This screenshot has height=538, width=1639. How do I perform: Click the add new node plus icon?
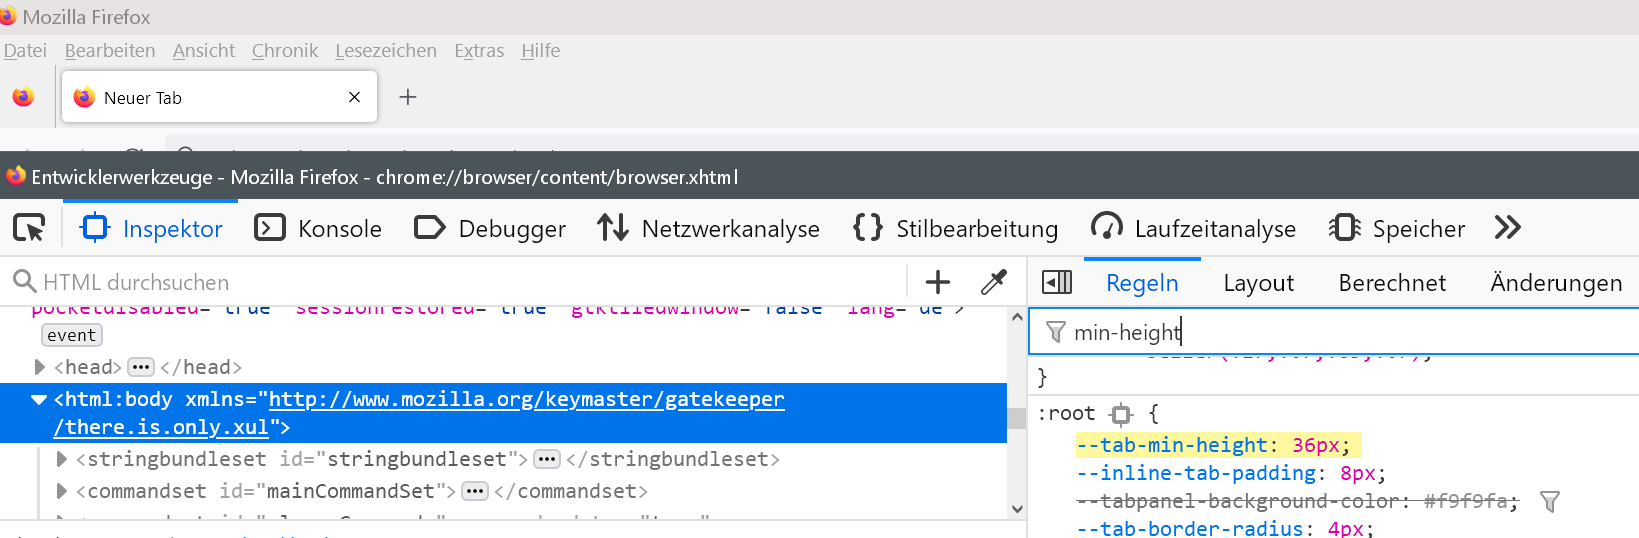937,283
